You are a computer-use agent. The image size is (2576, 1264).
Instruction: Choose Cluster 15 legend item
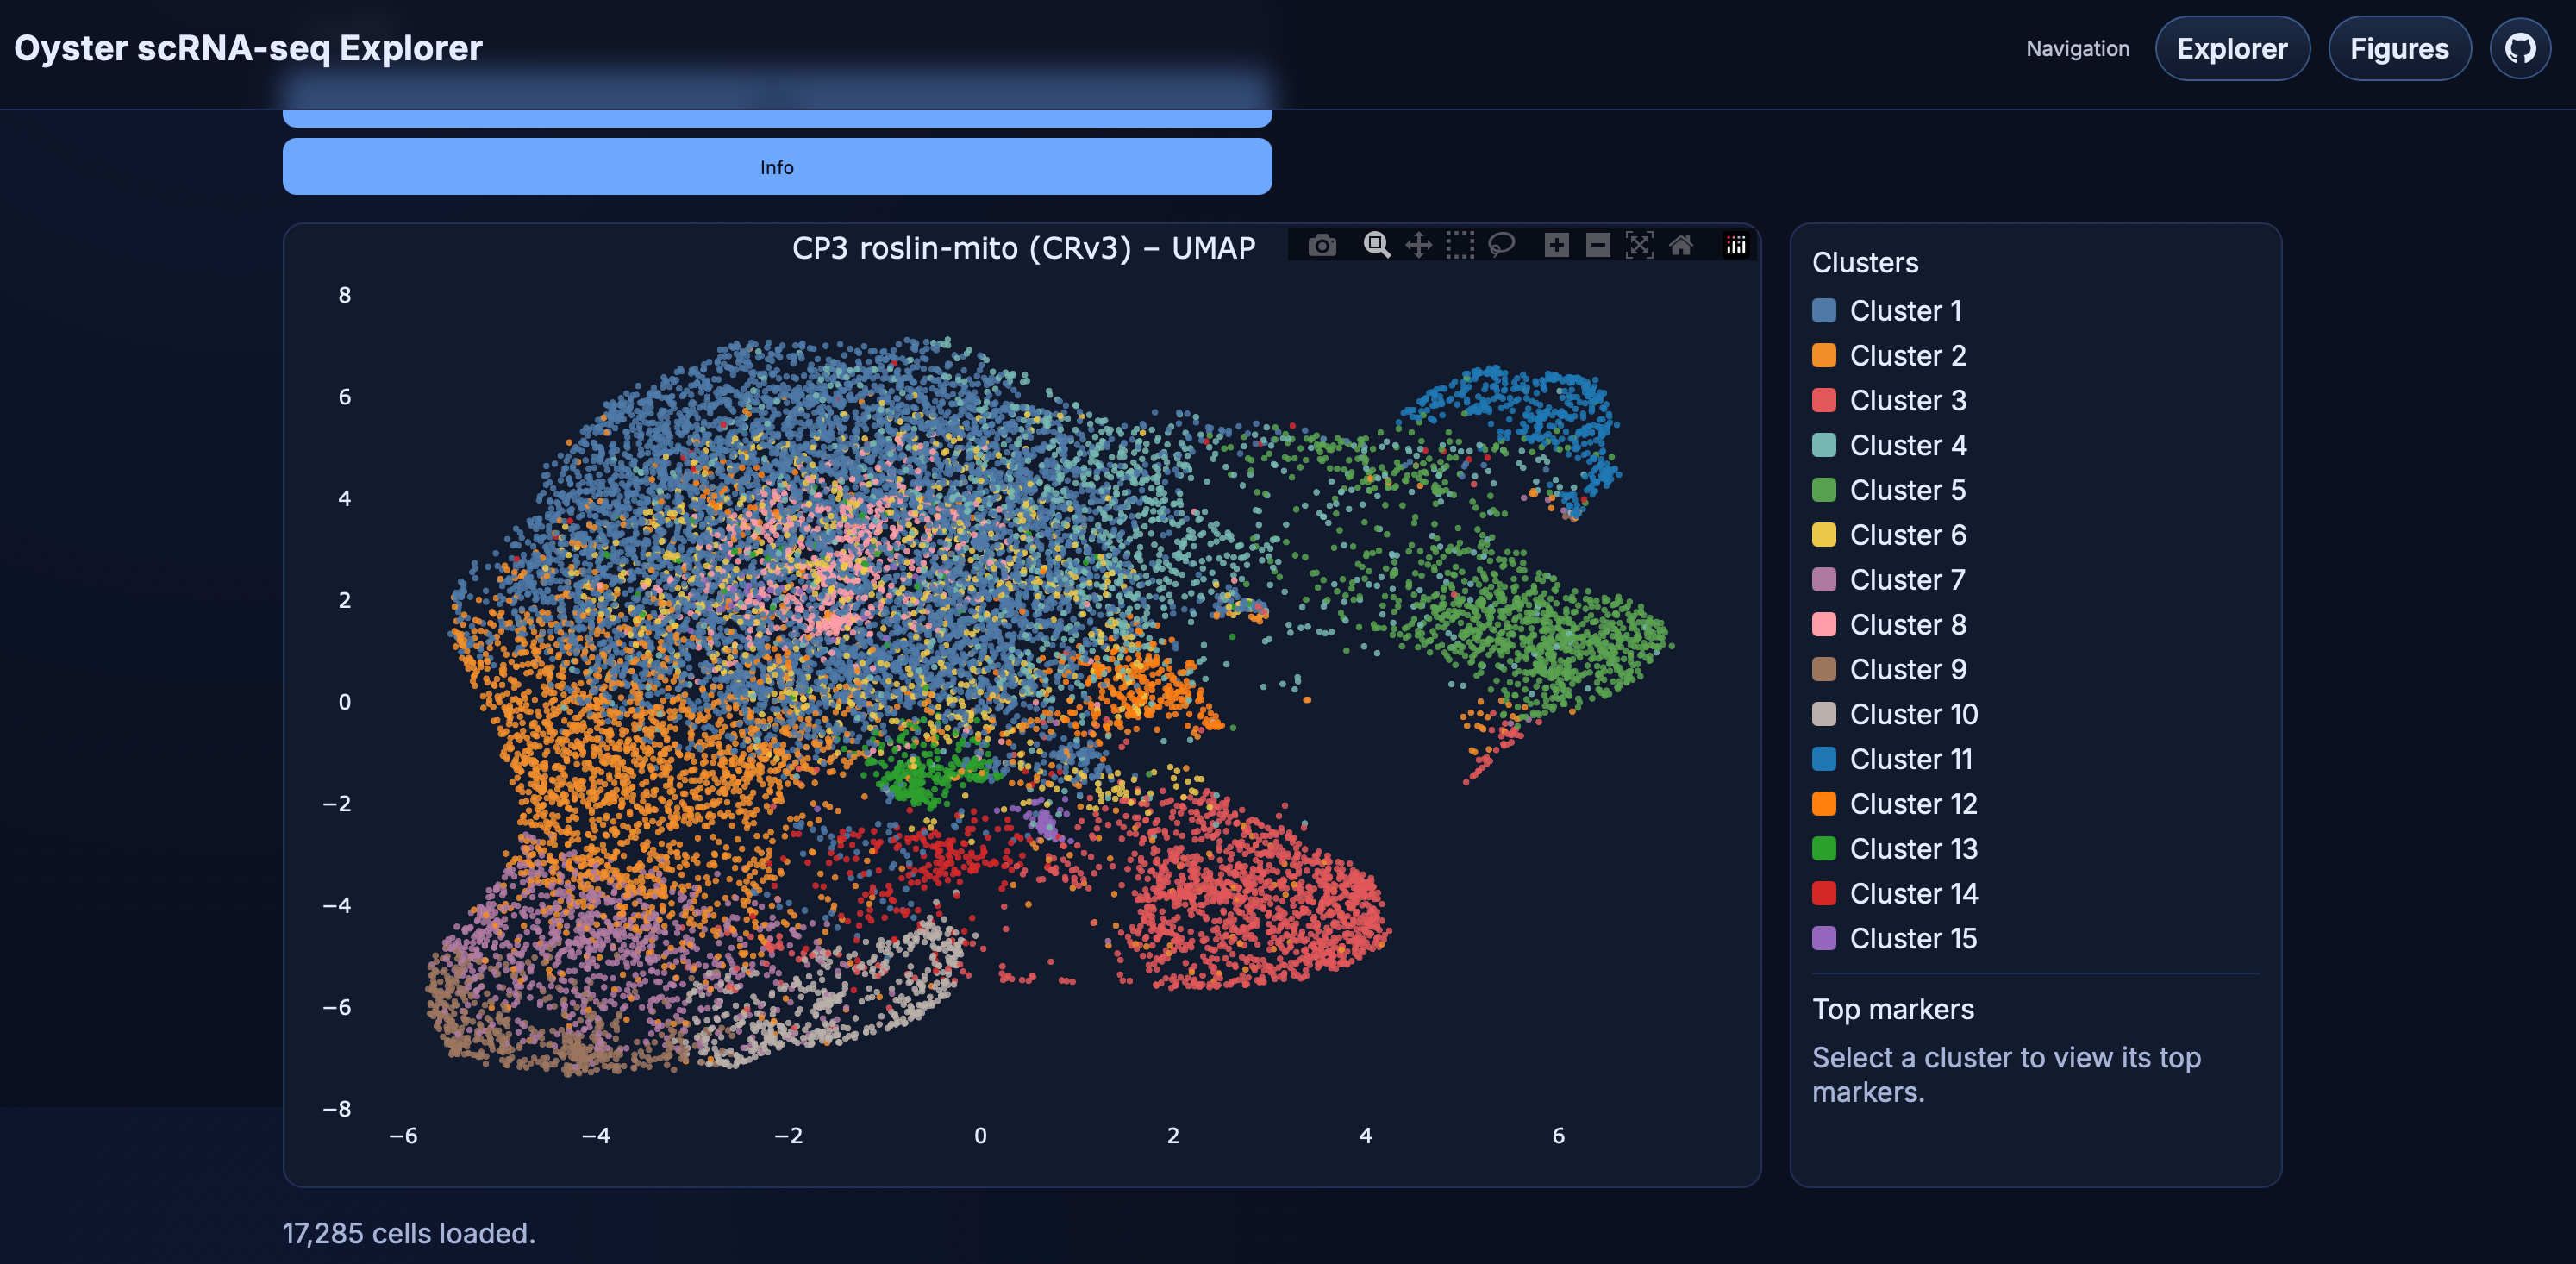[1912, 938]
